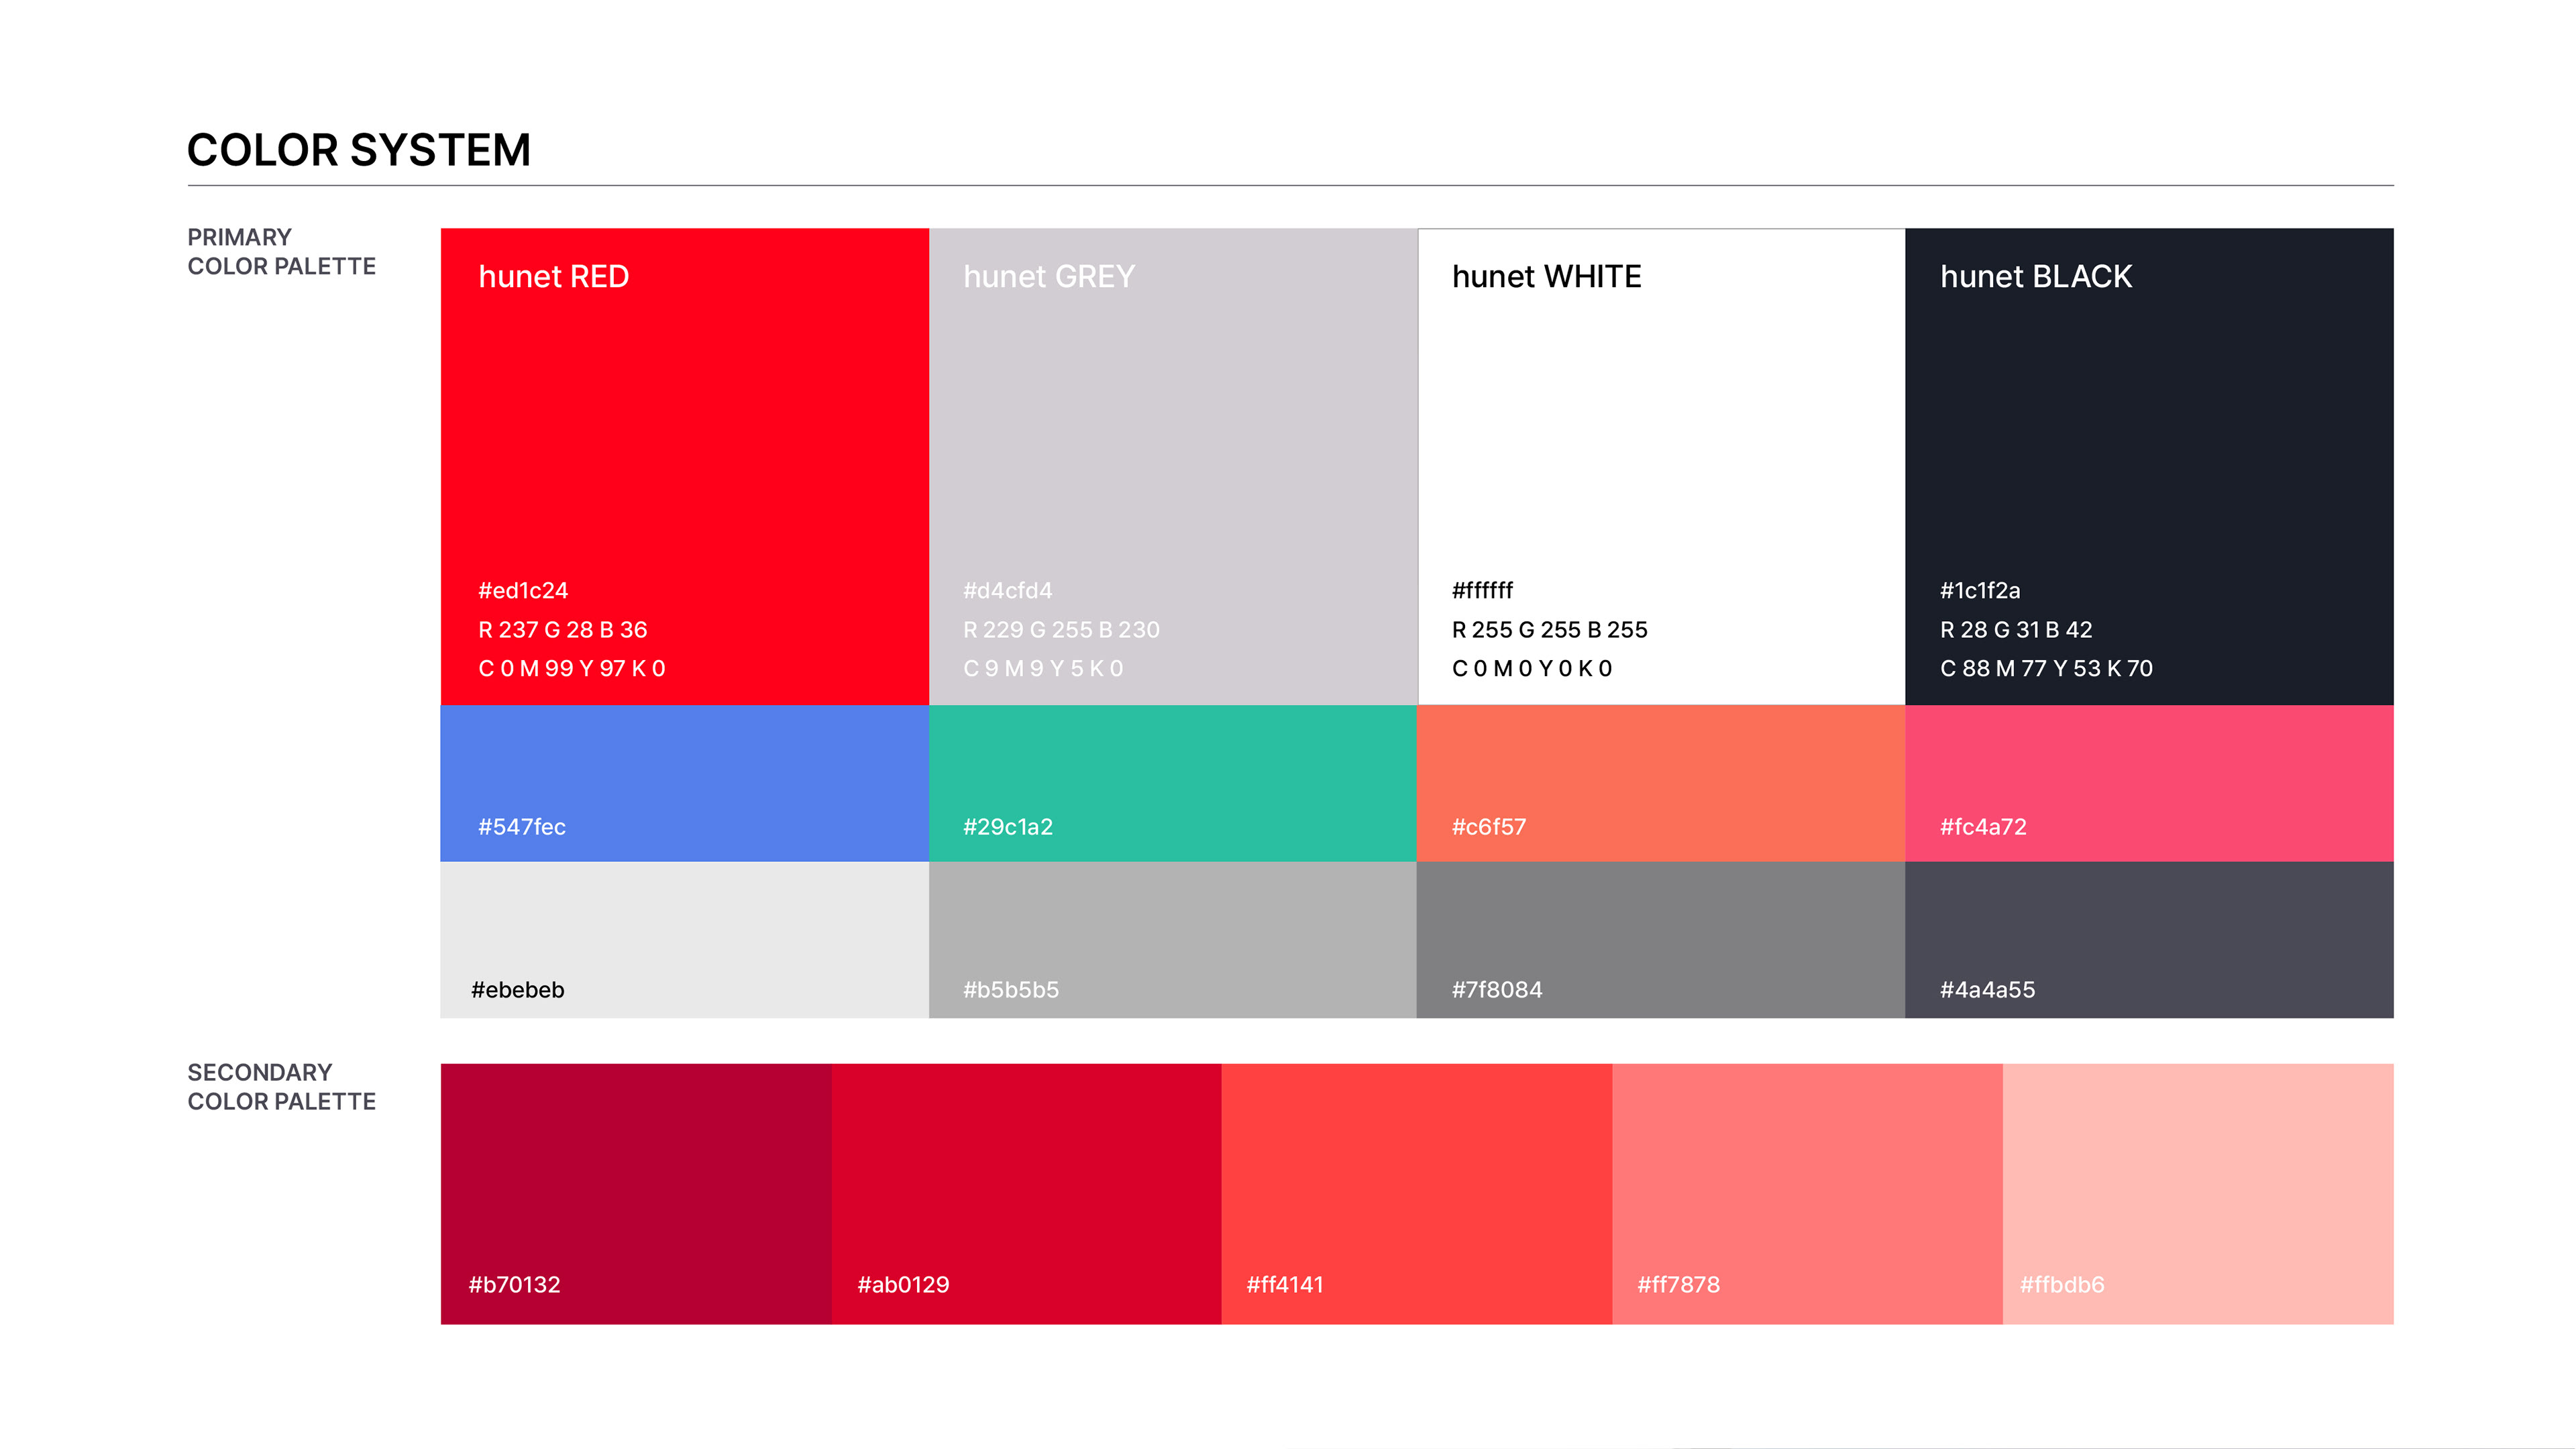
Task: Choose the grey #b5b5b5 swatch
Action: [x=1173, y=940]
